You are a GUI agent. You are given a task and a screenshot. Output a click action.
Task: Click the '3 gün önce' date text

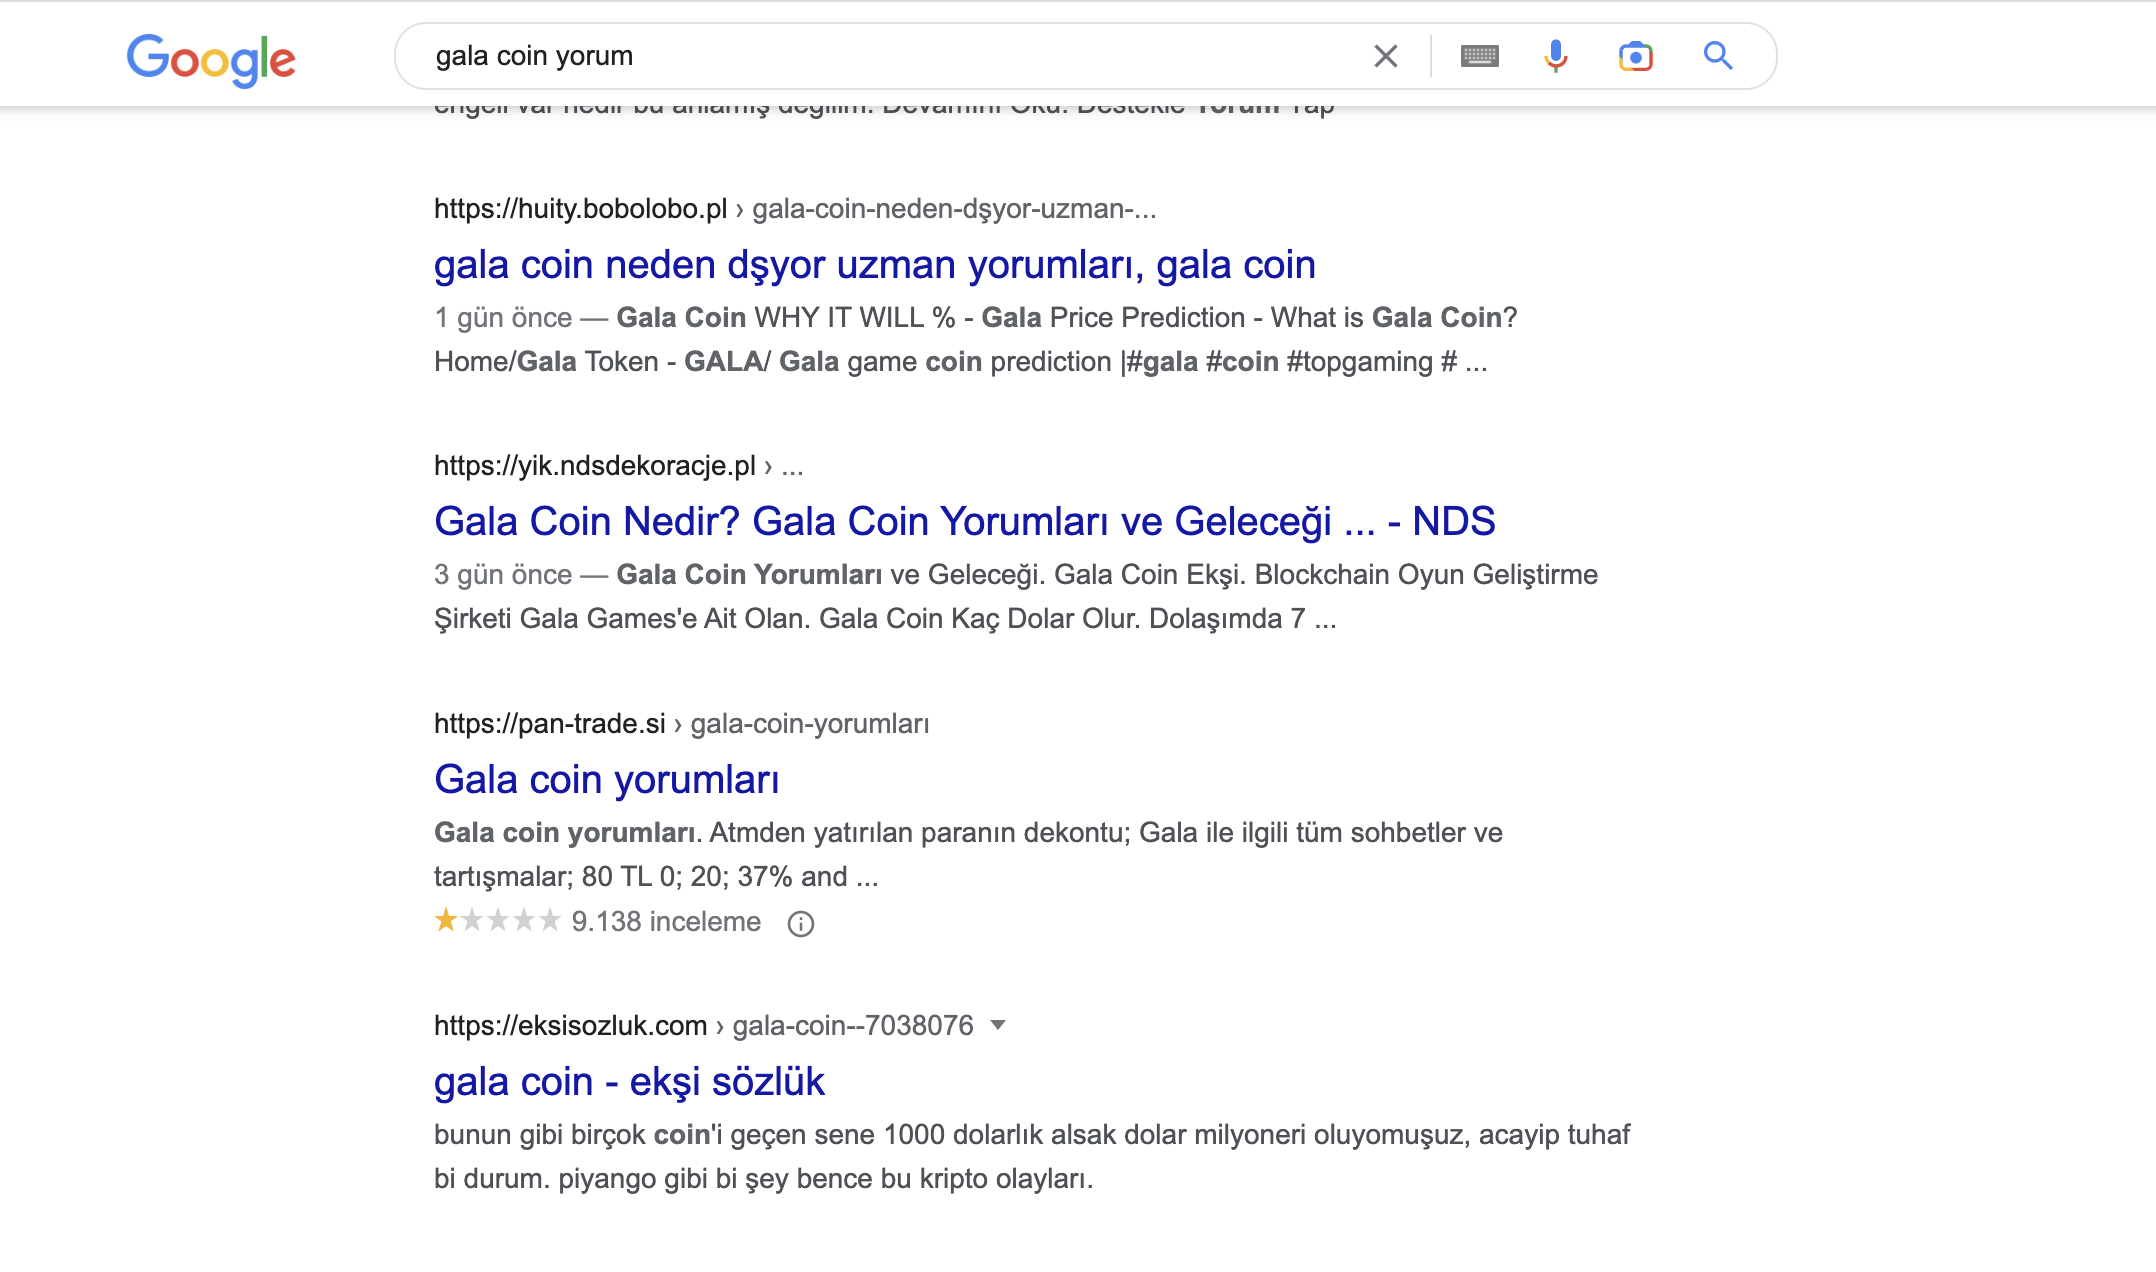[503, 575]
